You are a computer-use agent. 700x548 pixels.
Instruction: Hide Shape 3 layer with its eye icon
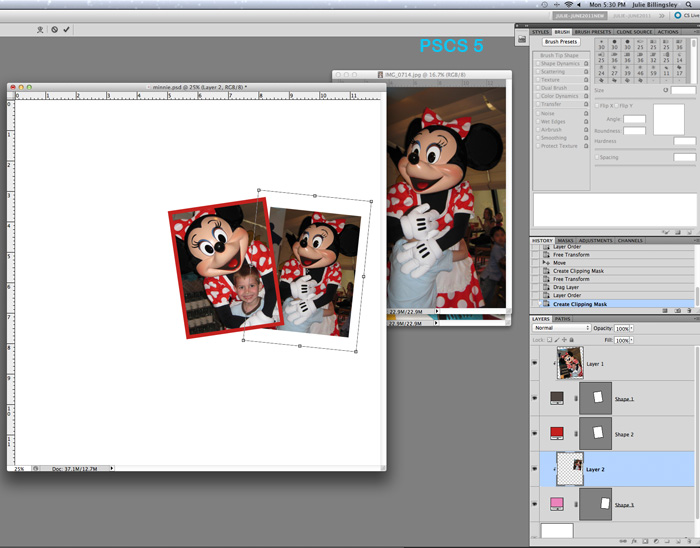pyautogui.click(x=535, y=504)
